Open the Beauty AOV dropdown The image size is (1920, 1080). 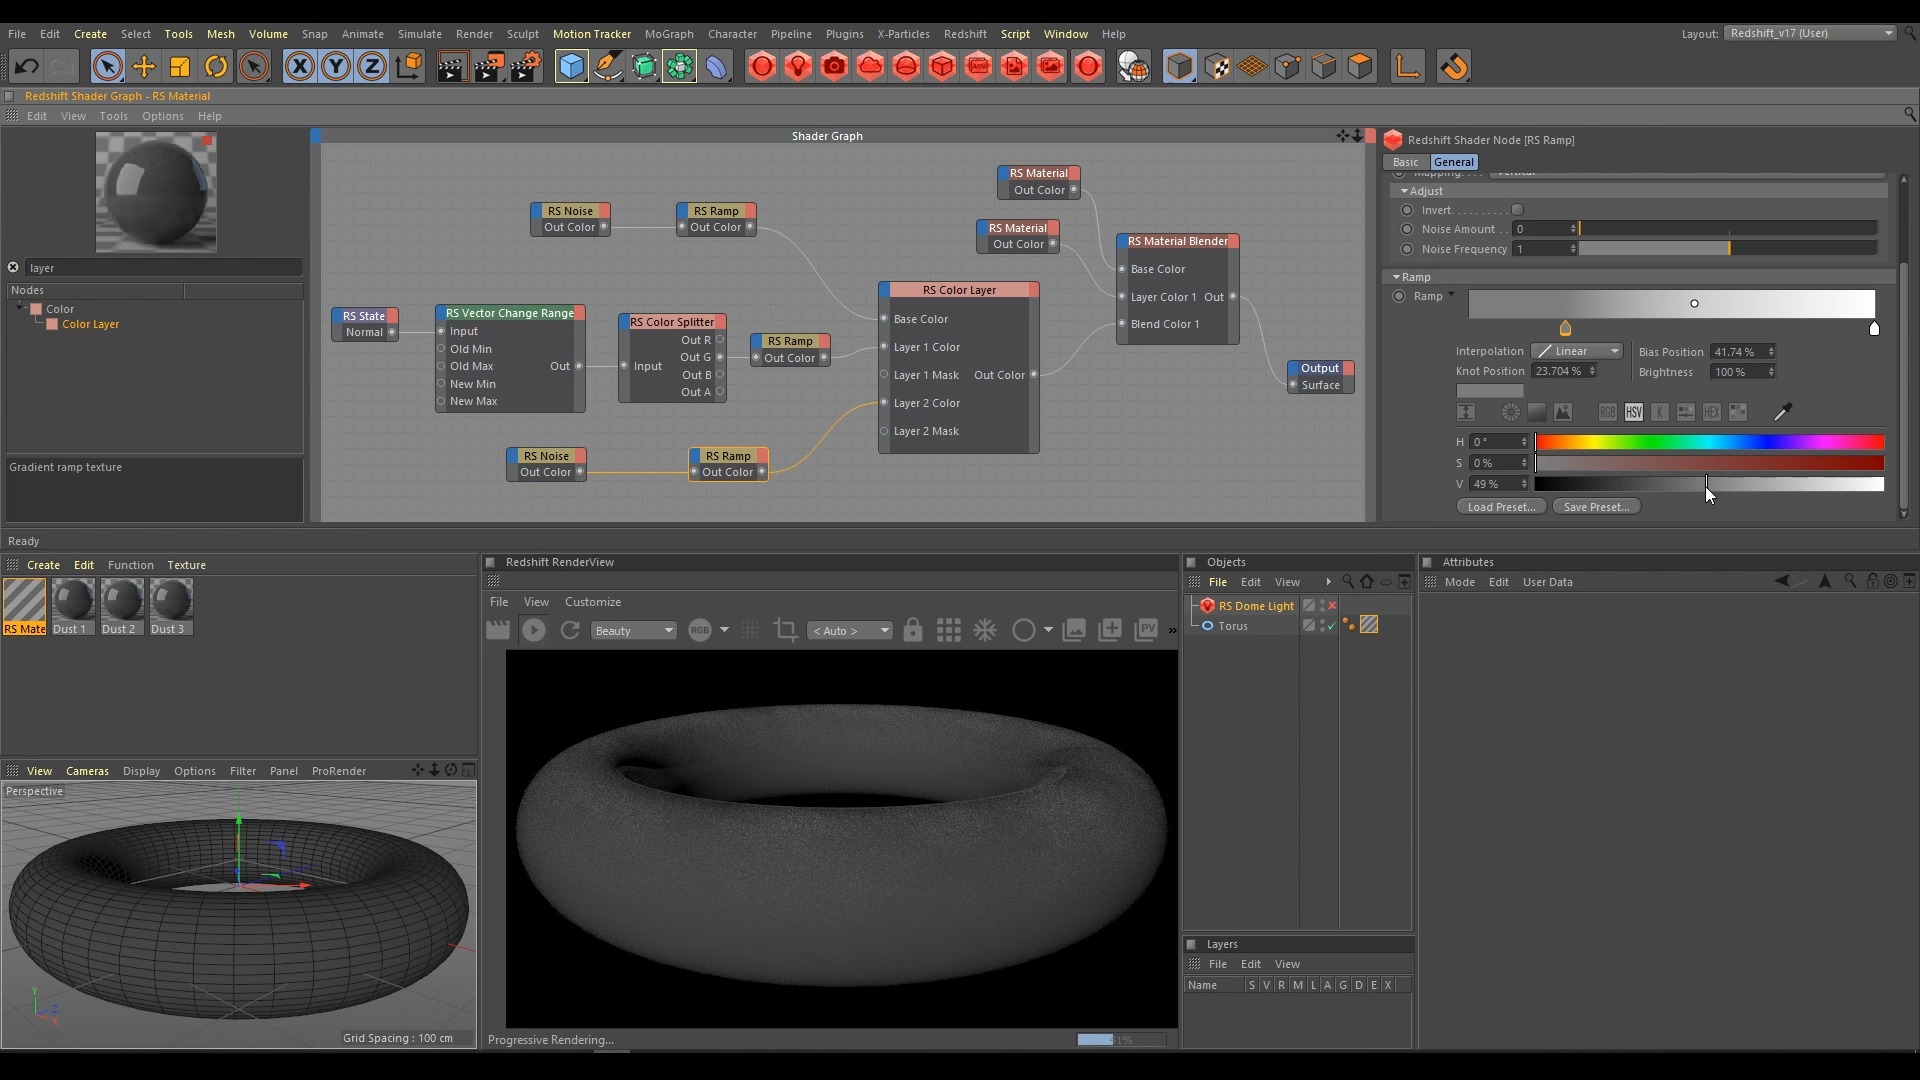pyautogui.click(x=633, y=631)
